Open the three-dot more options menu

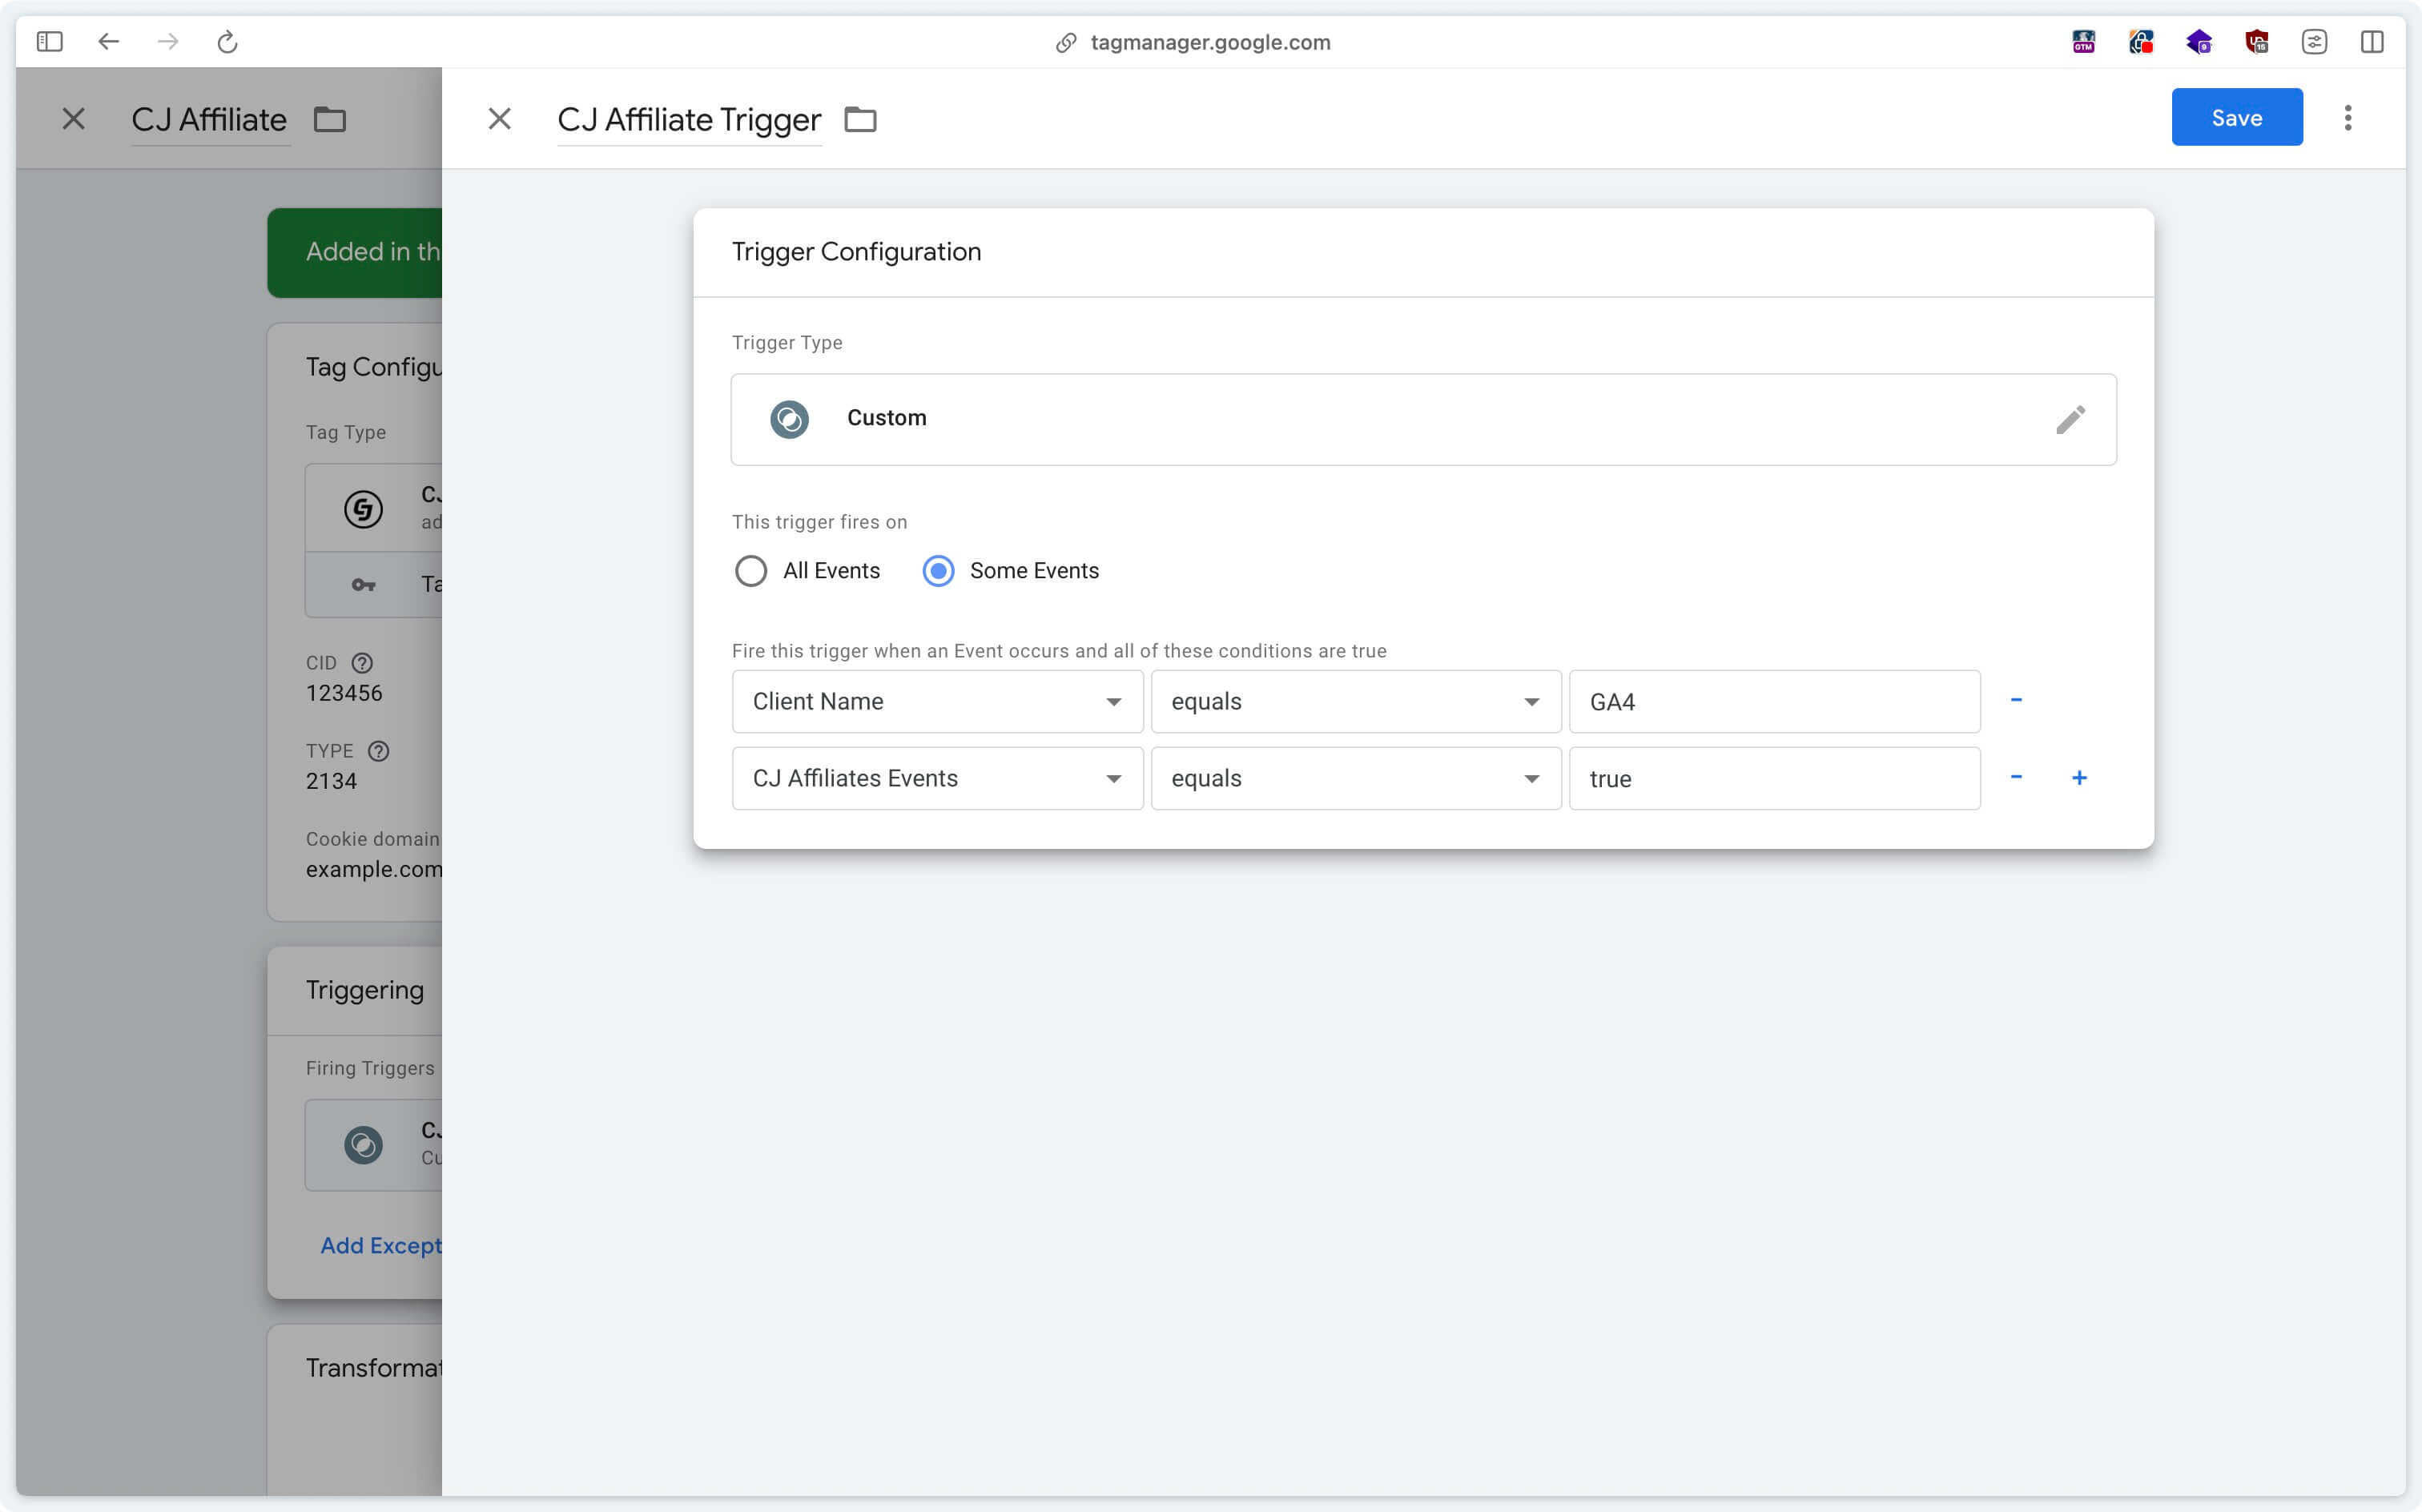pyautogui.click(x=2347, y=118)
